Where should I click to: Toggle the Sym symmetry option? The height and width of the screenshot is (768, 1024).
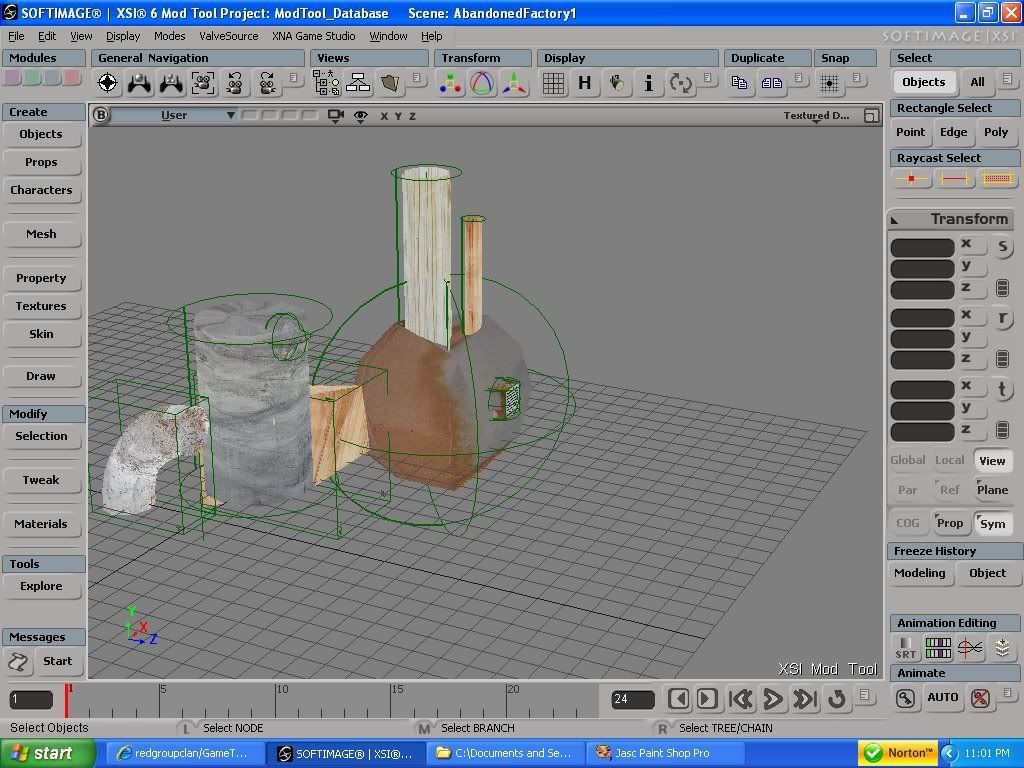(992, 524)
